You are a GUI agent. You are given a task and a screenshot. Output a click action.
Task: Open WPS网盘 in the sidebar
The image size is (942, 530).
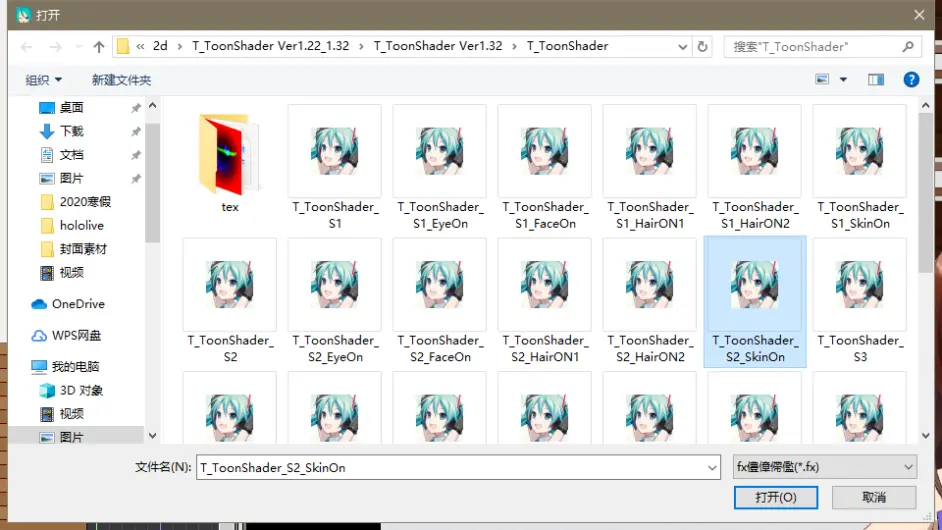coord(76,335)
